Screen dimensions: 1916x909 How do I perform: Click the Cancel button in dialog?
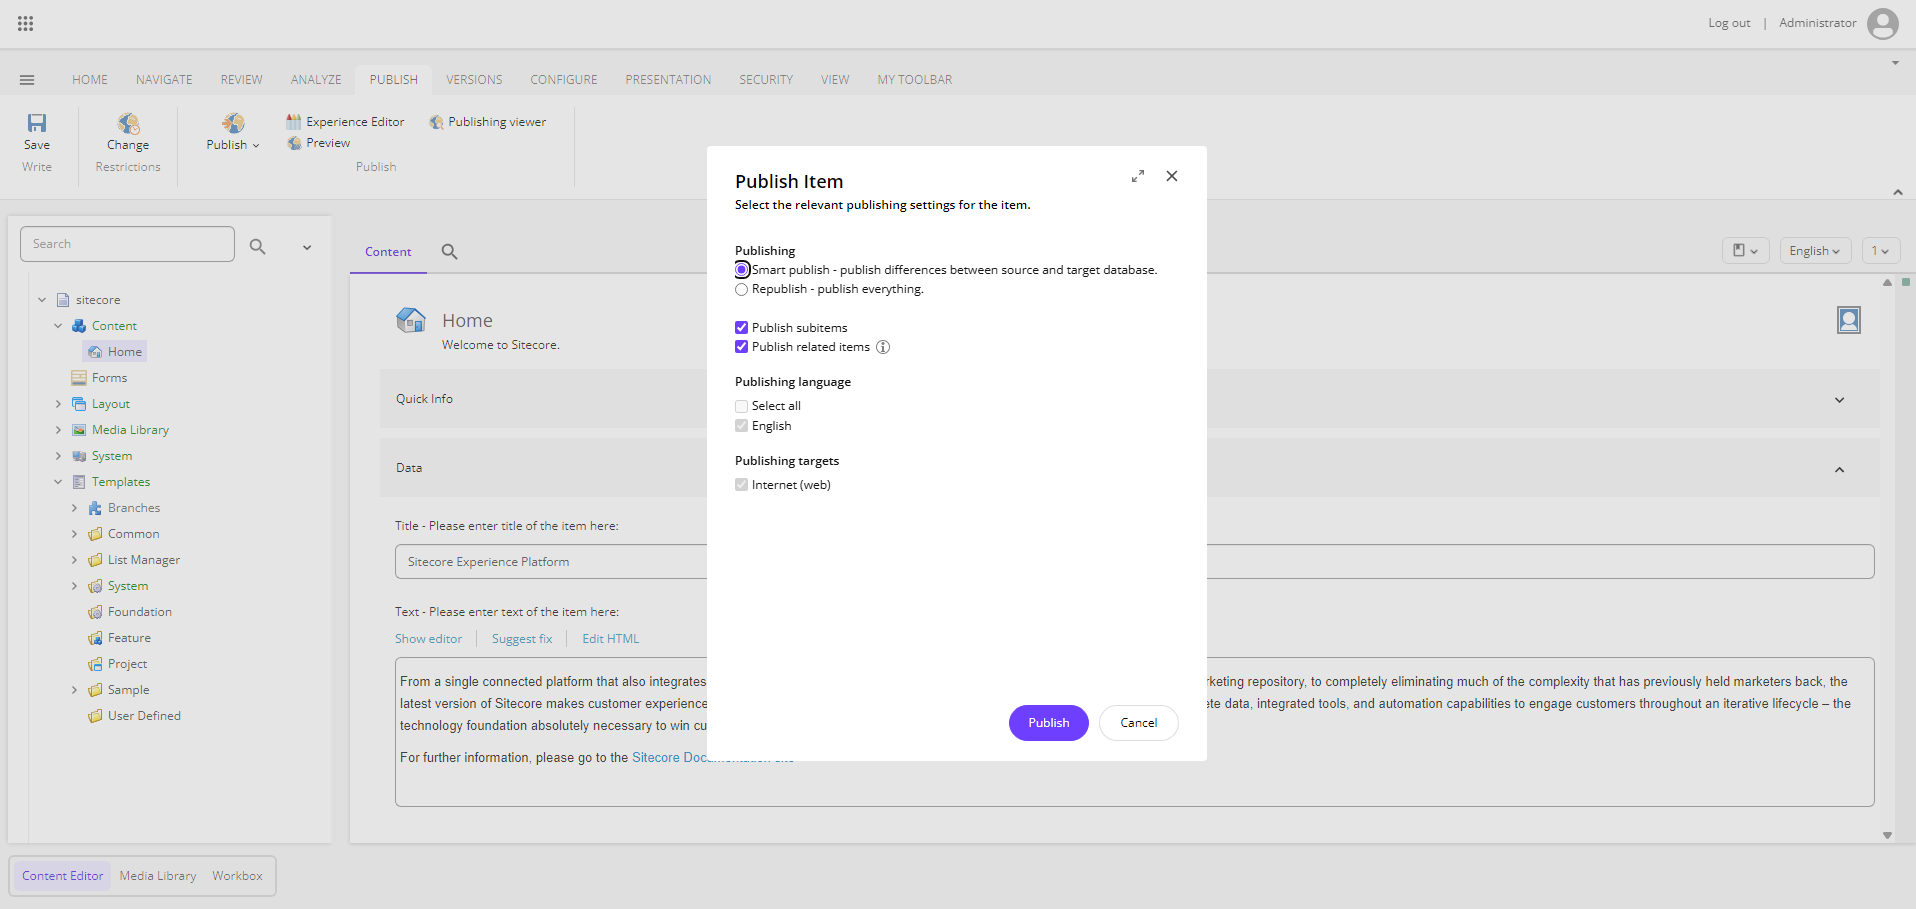point(1139,723)
